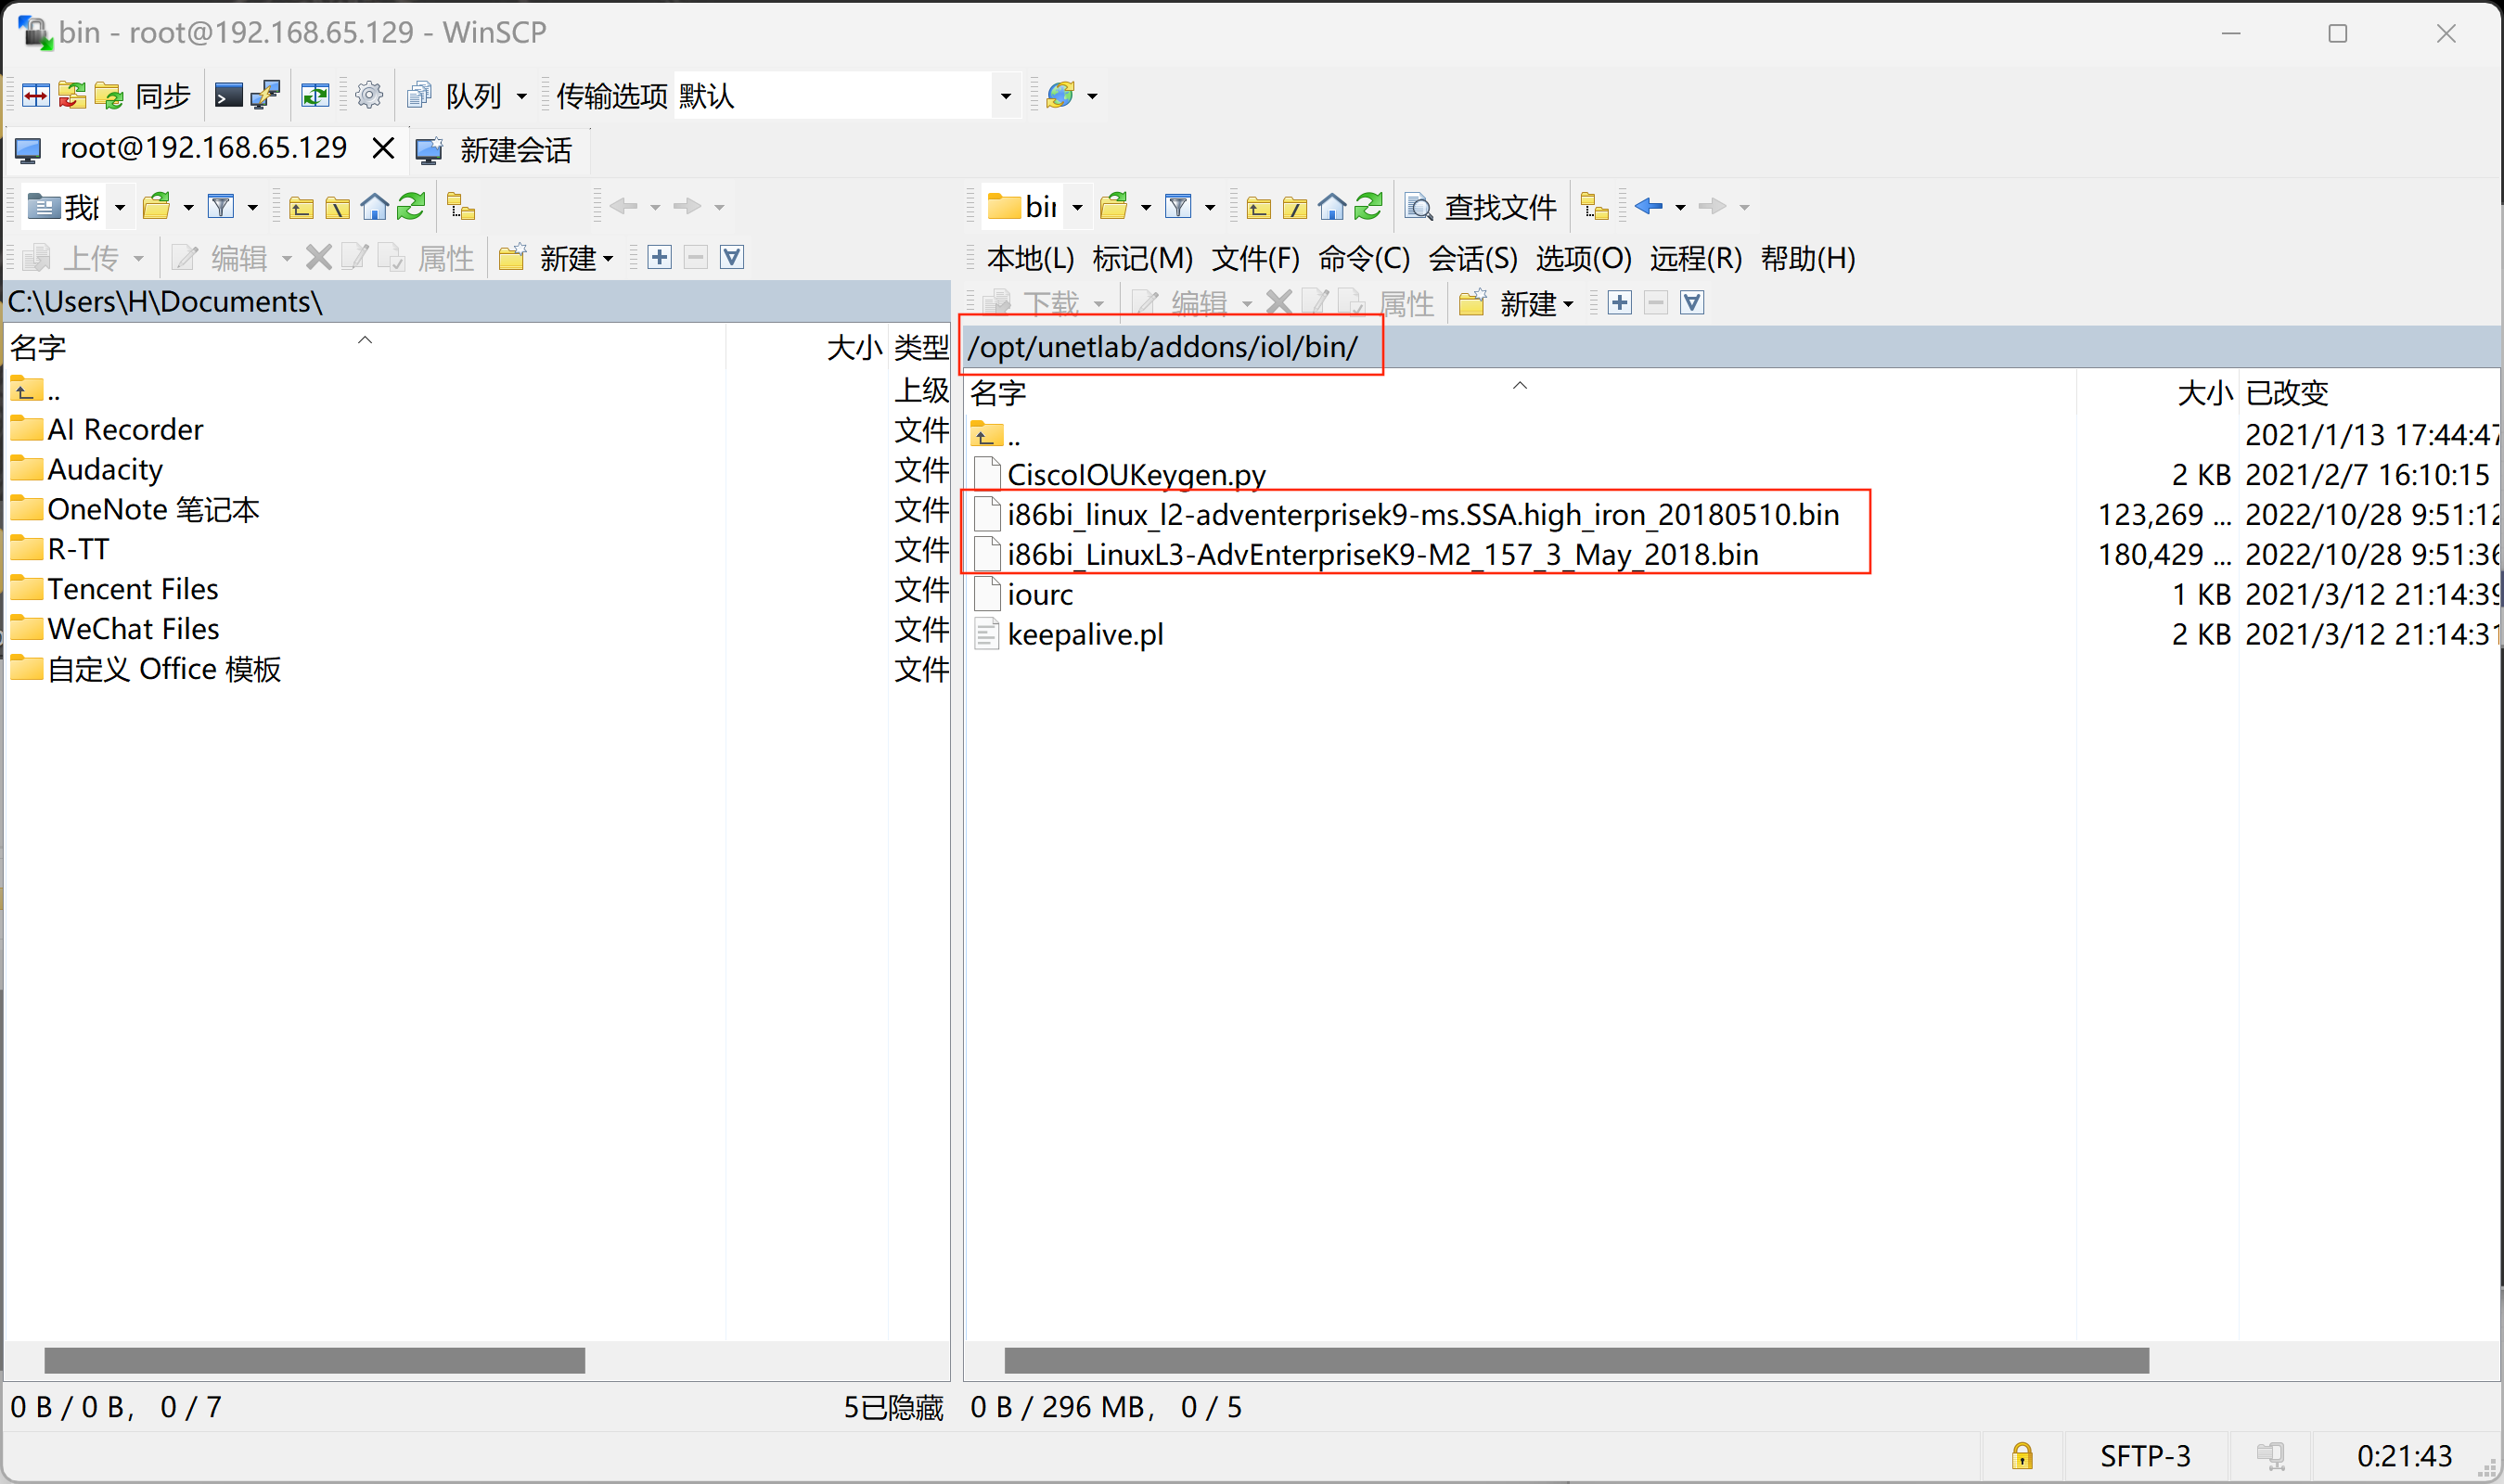Select the keepalive.pl file
2504x1484 pixels.
[x=1085, y=634]
